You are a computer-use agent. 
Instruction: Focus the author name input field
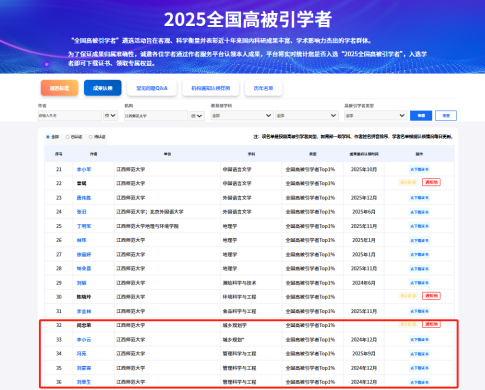point(70,116)
